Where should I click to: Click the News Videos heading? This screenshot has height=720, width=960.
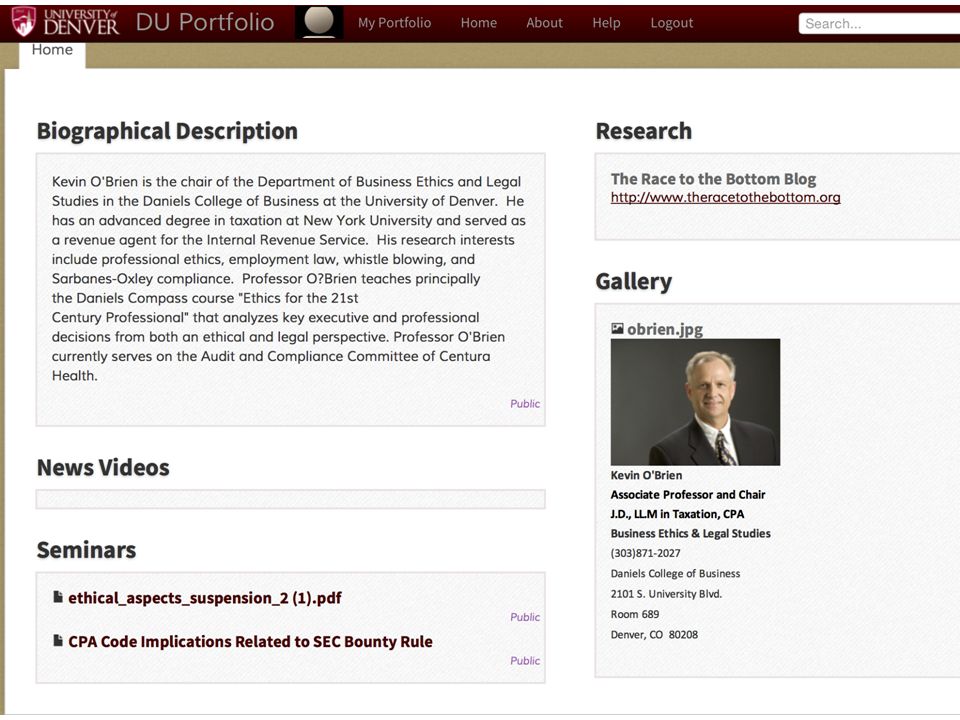pyautogui.click(x=103, y=468)
